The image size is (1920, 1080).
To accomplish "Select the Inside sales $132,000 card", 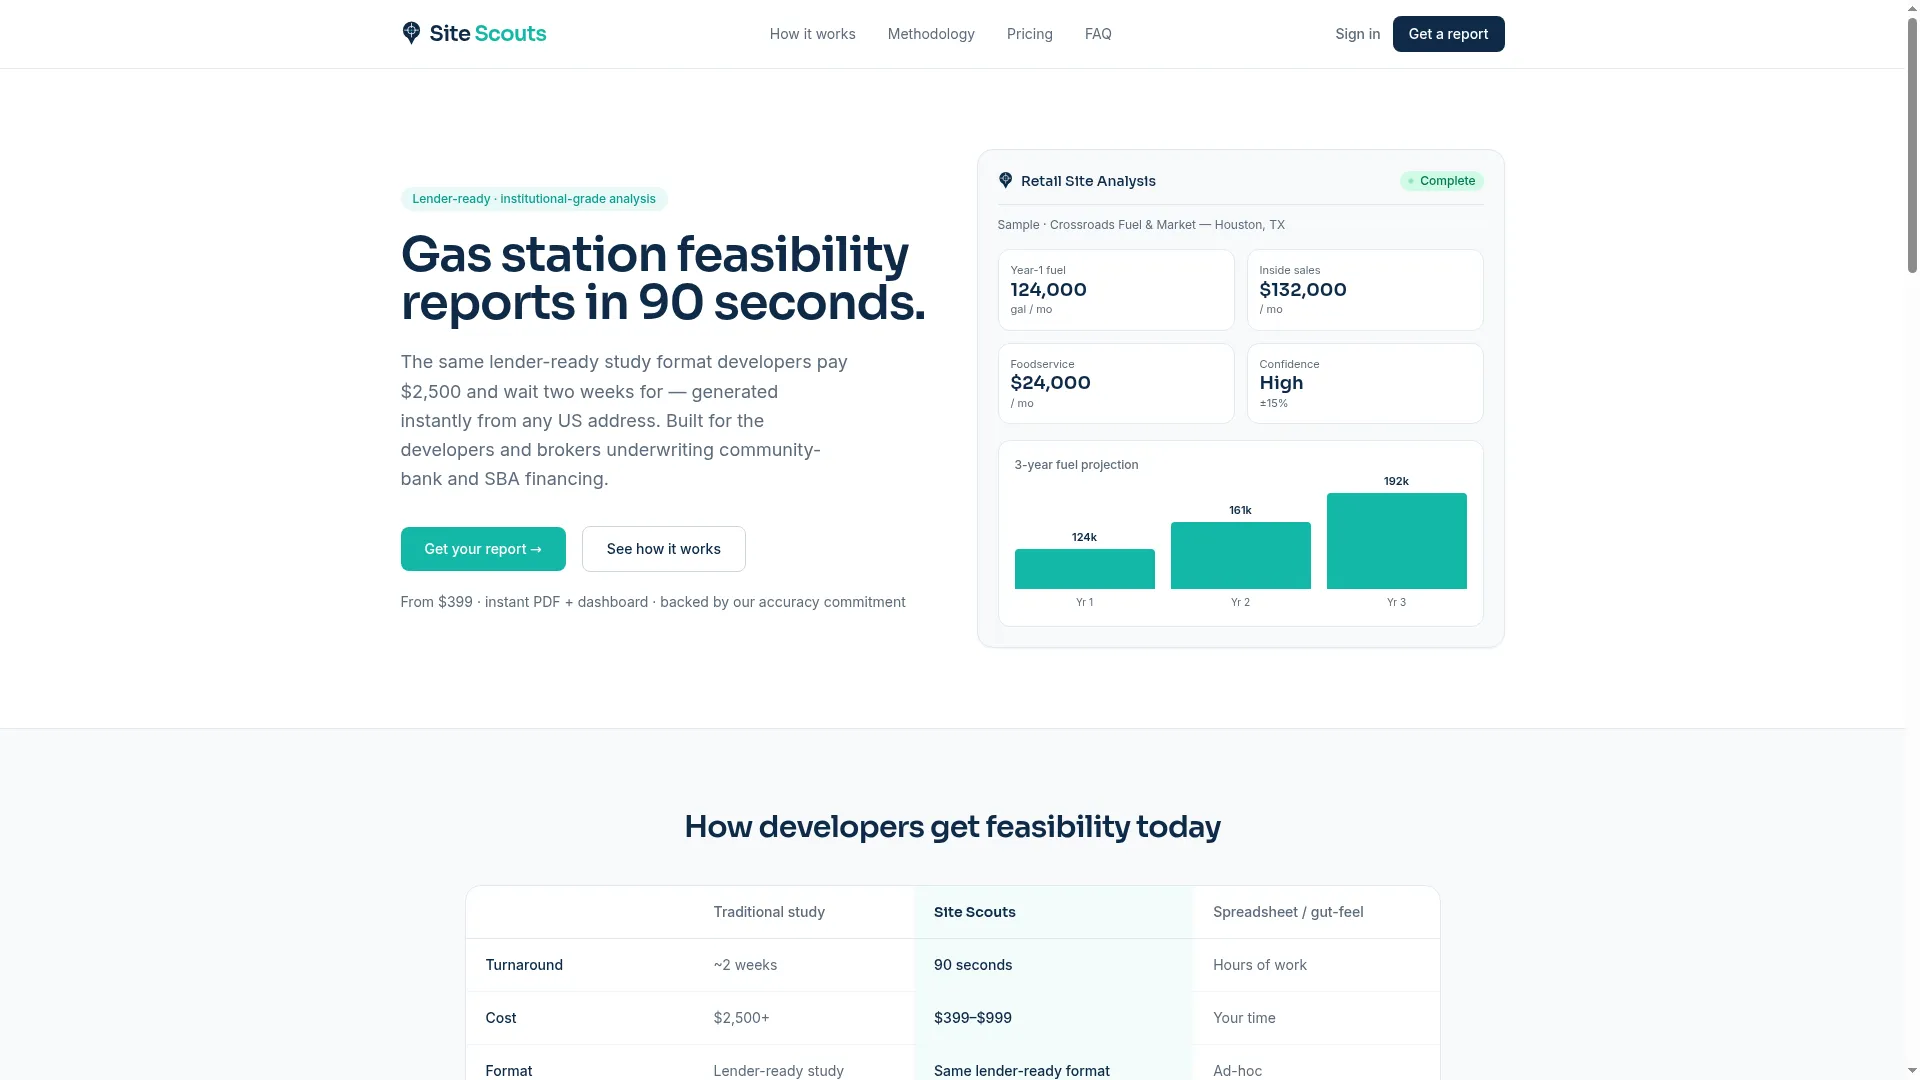I will point(1365,290).
